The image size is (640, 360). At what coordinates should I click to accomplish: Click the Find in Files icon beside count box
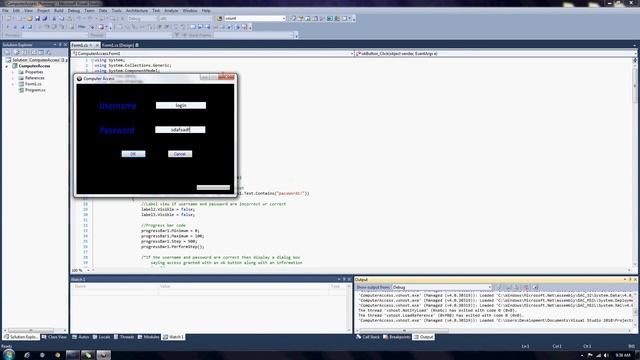tap(220, 18)
